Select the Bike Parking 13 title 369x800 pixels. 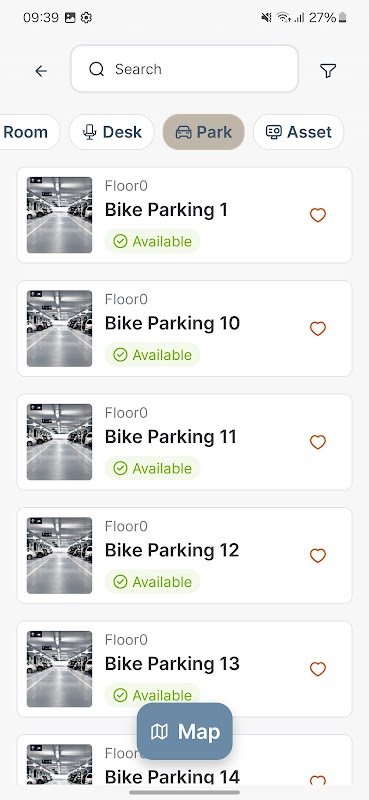tap(172, 664)
